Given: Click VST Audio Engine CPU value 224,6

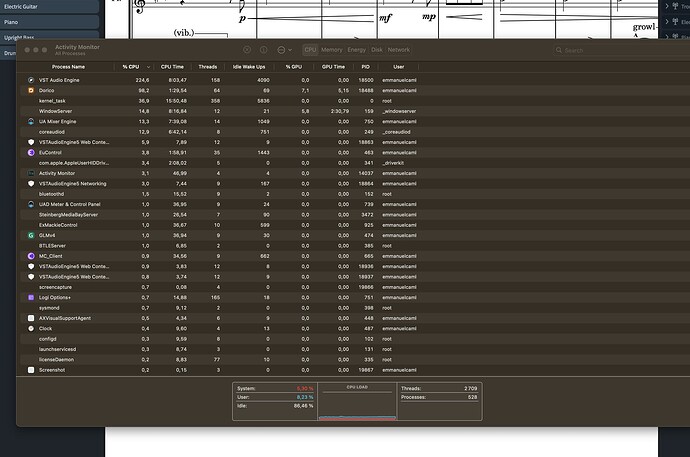Looking at the screenshot, I should (142, 80).
